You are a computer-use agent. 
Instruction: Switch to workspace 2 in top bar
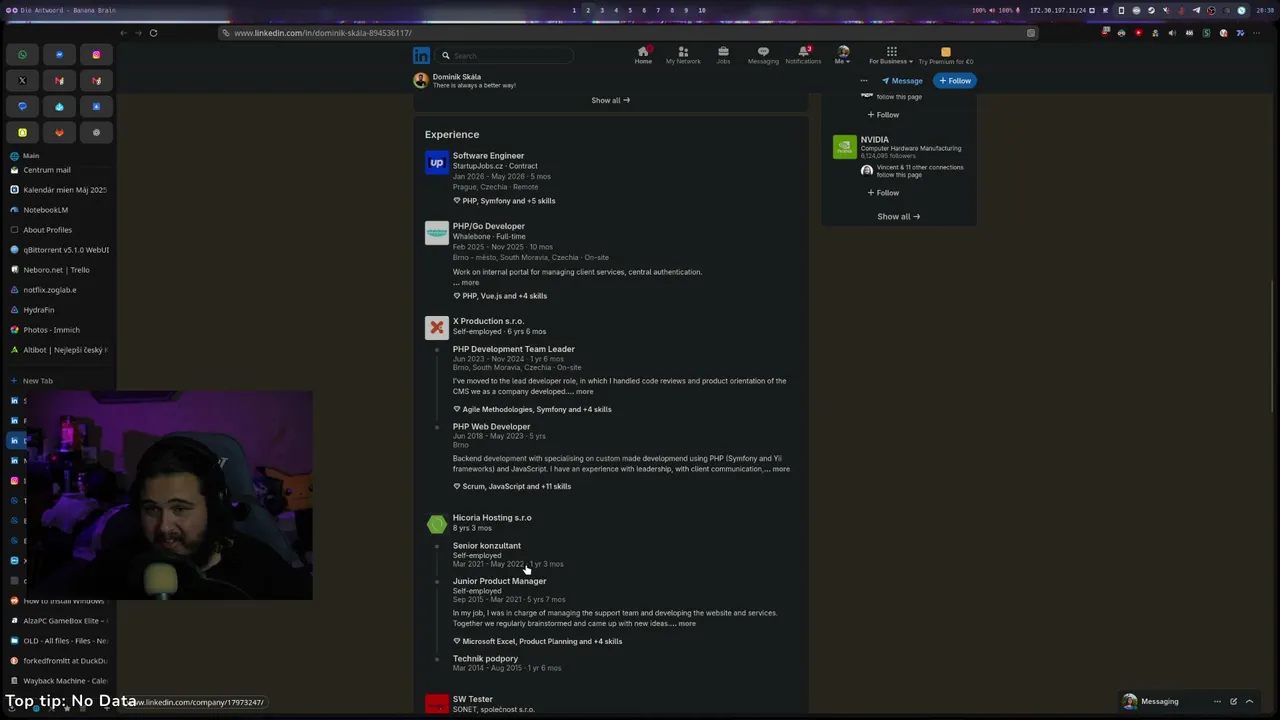coord(588,10)
